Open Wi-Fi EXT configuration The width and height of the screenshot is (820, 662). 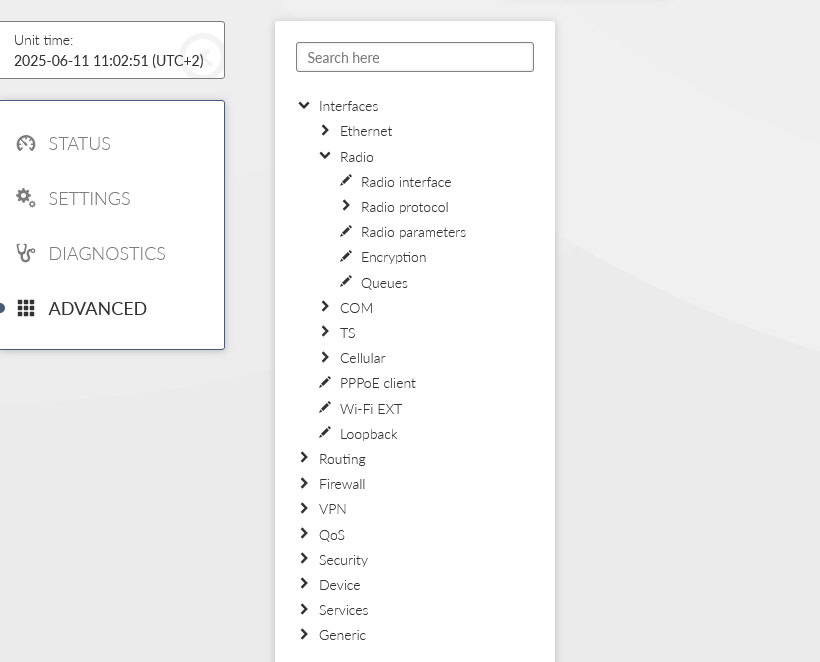[371, 409]
